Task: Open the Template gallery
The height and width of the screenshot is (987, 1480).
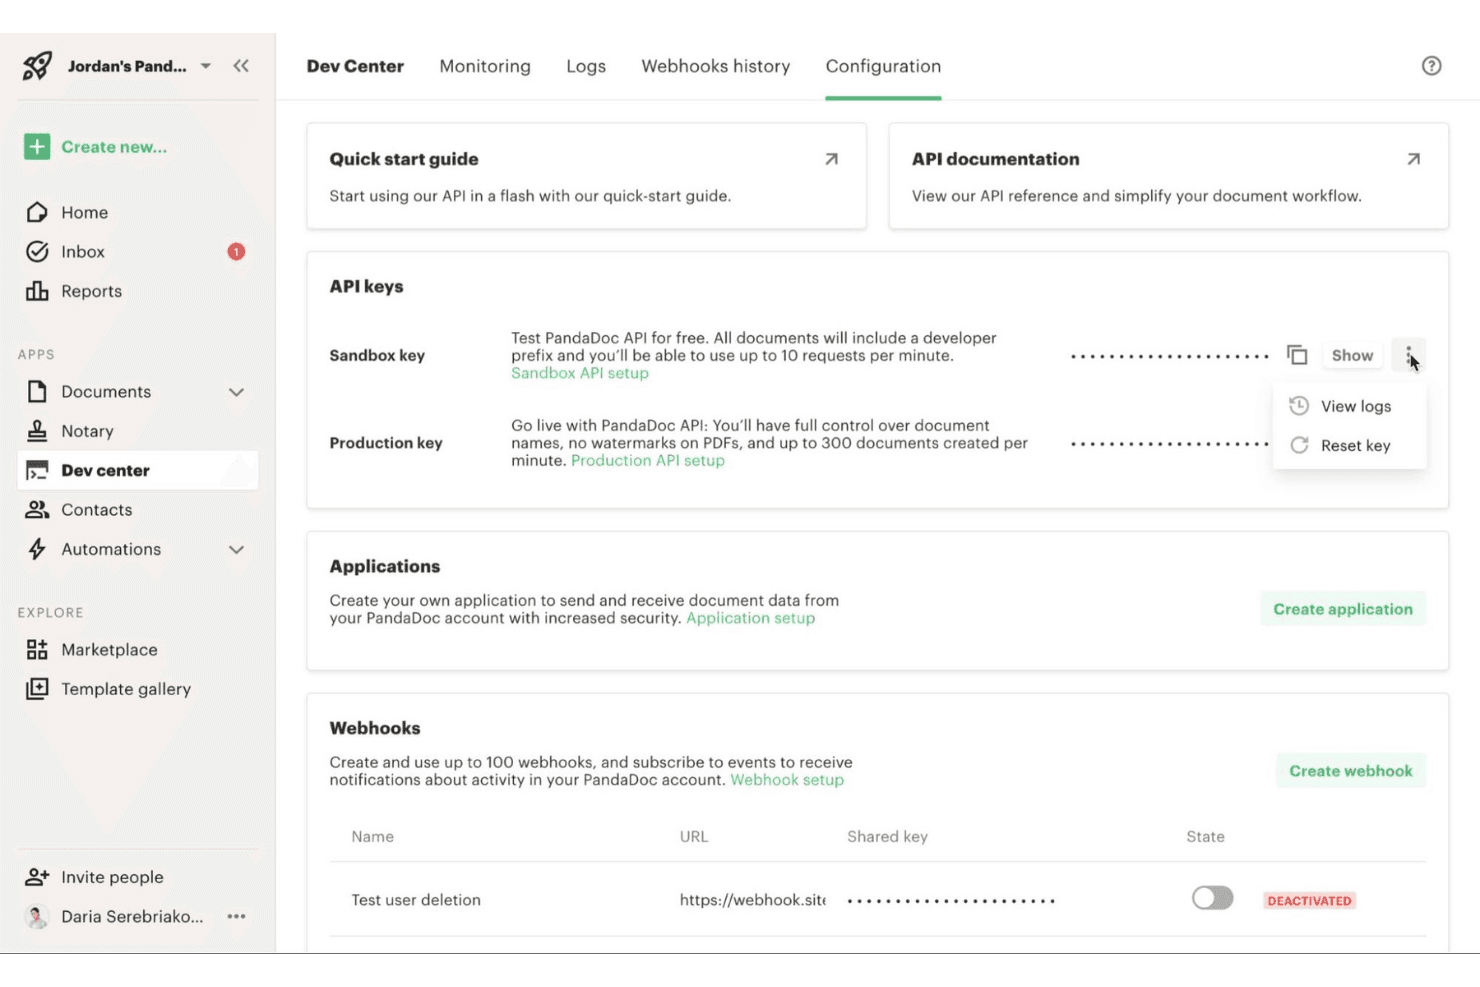Action: click(x=126, y=689)
